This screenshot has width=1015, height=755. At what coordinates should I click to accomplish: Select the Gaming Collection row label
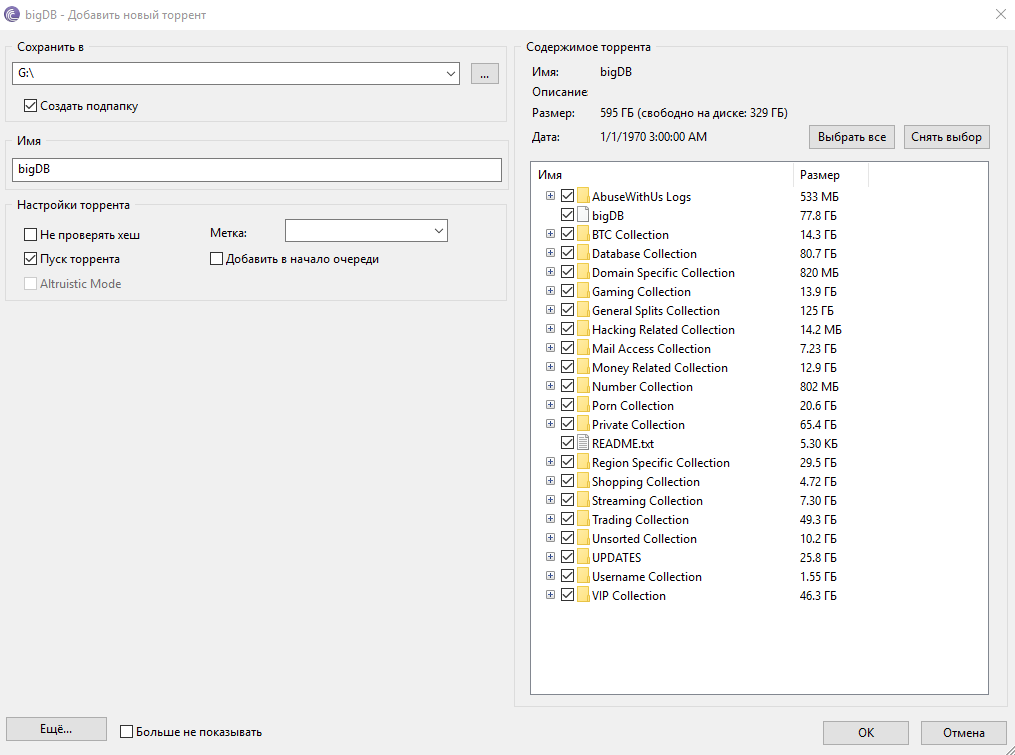[x=641, y=291]
